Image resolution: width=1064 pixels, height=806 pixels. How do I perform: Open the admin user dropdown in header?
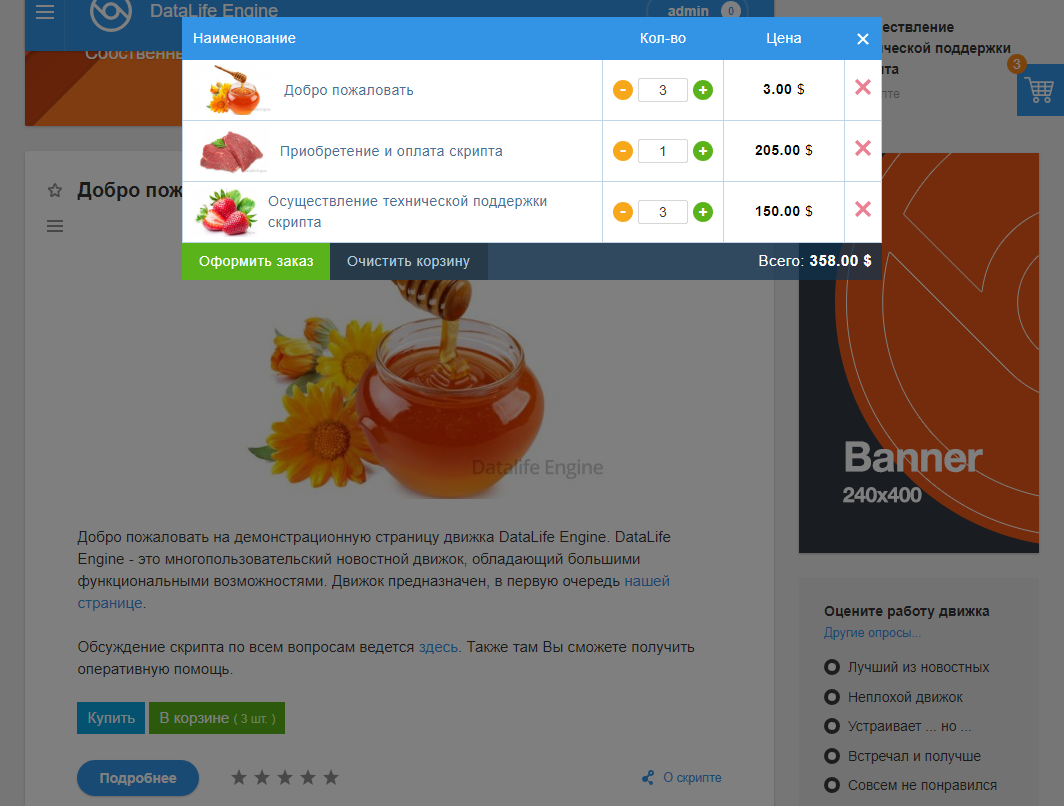point(698,11)
